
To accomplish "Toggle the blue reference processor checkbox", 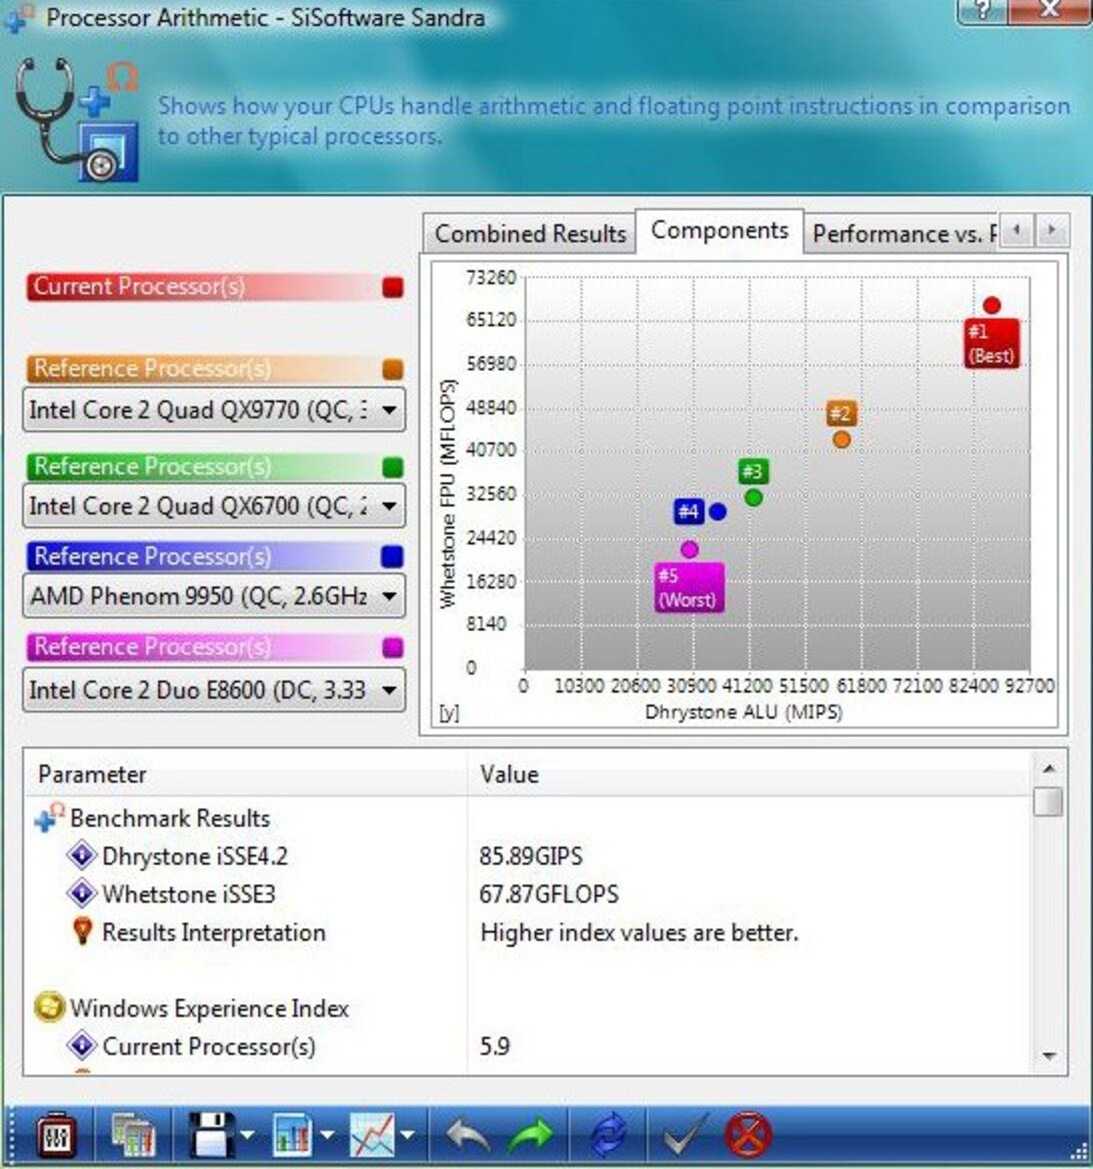I will tap(393, 557).
